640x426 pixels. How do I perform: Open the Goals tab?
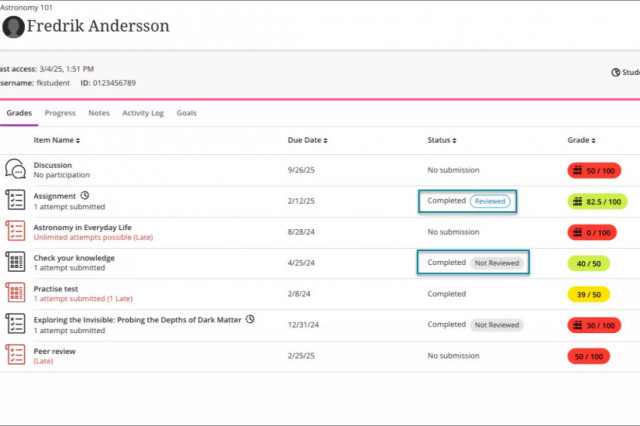(187, 113)
